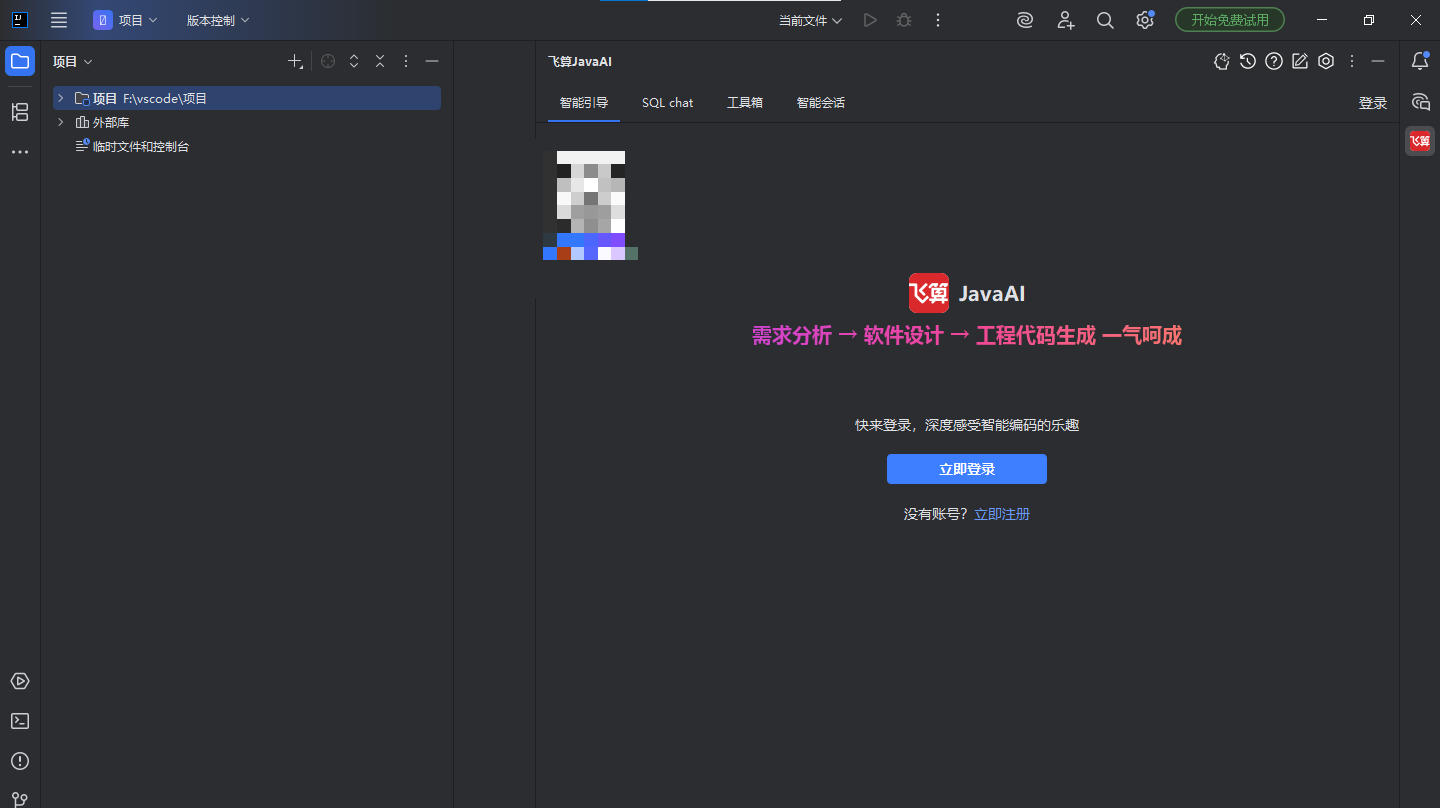Open the Terminal tool window icon
Screen dimensions: 1440x808
(20, 721)
